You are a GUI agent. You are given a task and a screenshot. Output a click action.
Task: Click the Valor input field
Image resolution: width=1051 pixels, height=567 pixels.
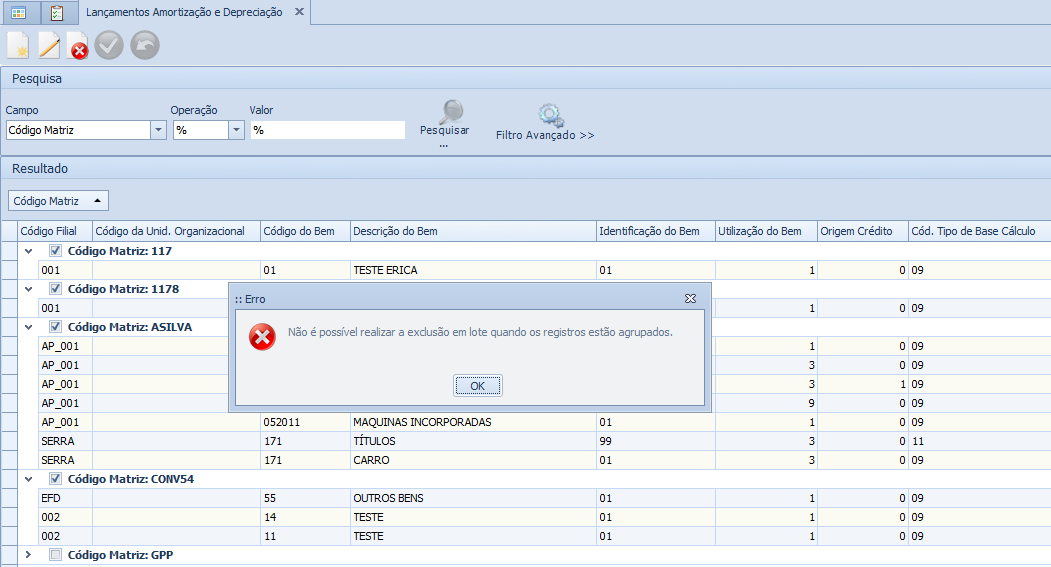click(x=328, y=130)
